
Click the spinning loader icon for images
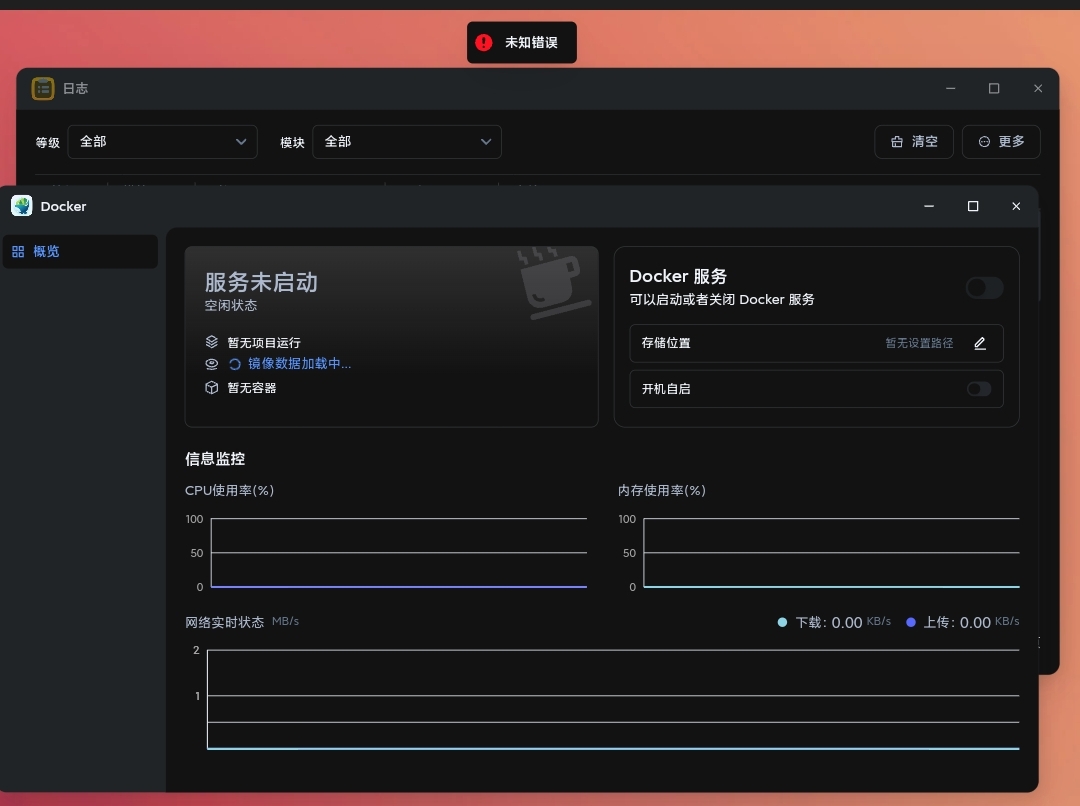click(x=235, y=364)
